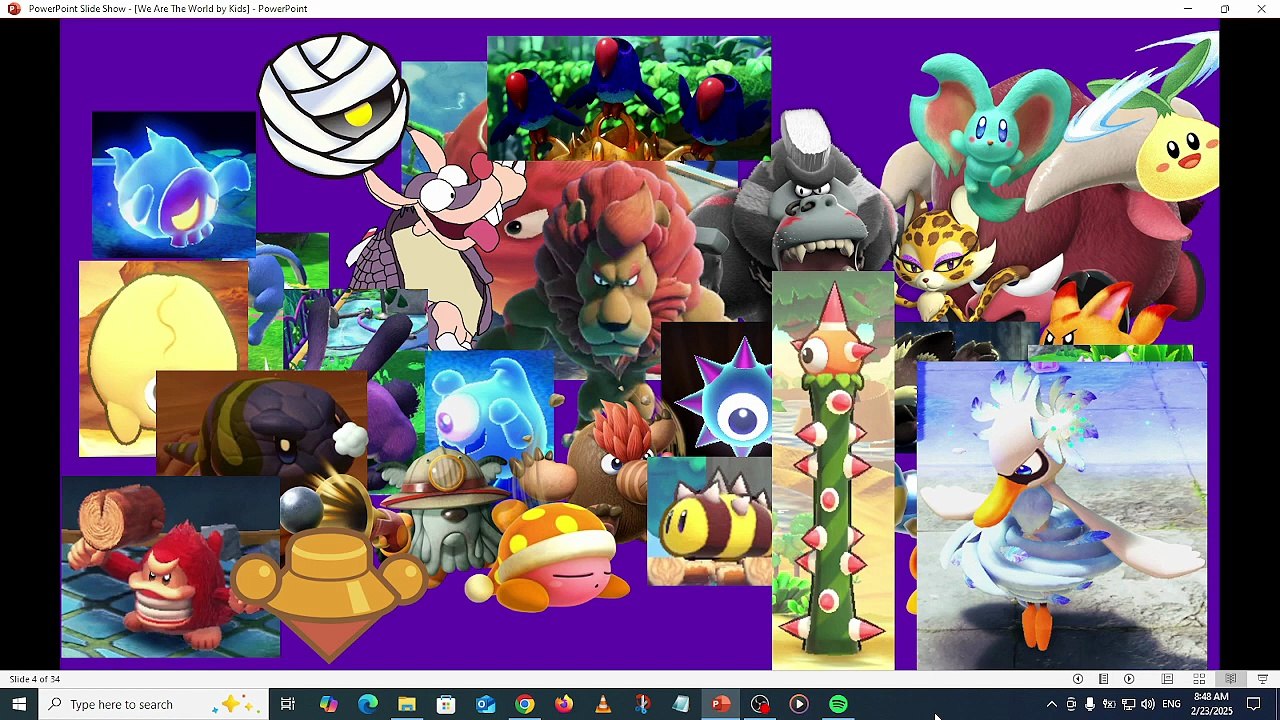Show hidden system tray icons

1051,704
